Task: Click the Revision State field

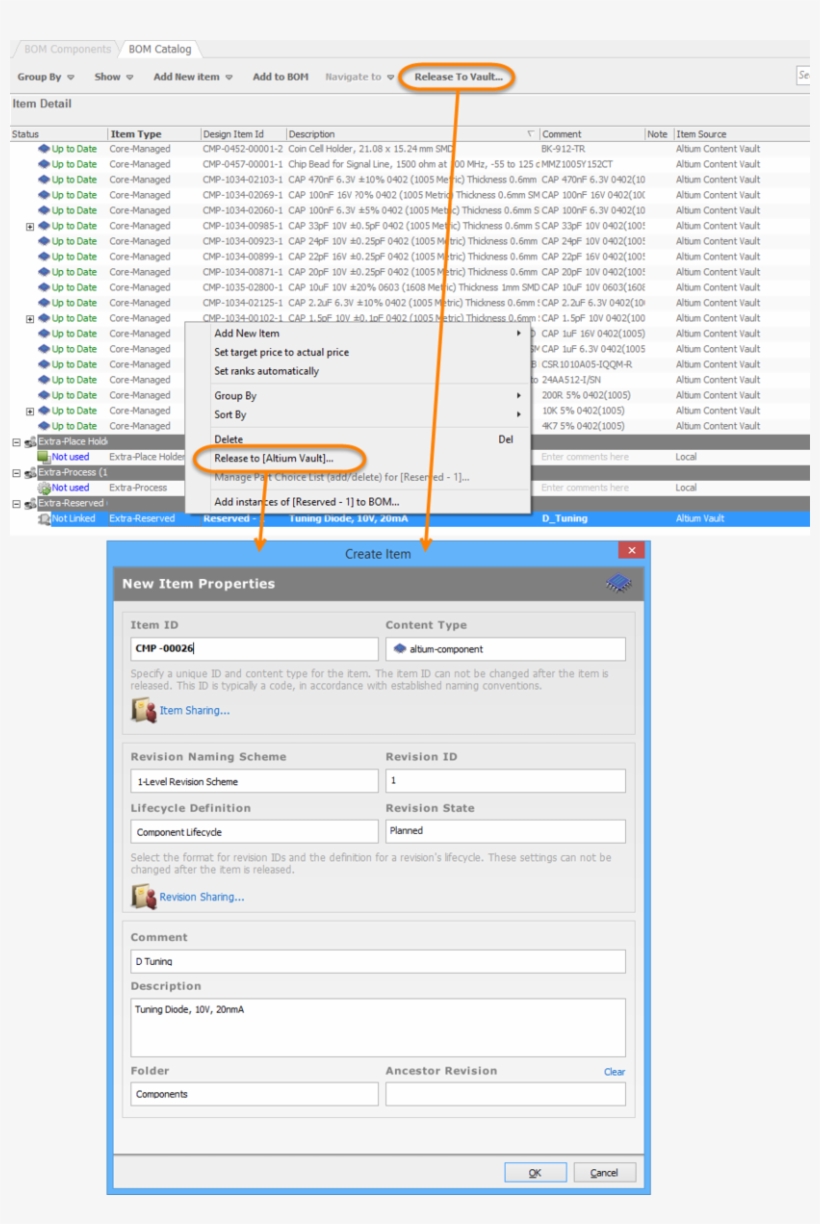Action: 506,831
